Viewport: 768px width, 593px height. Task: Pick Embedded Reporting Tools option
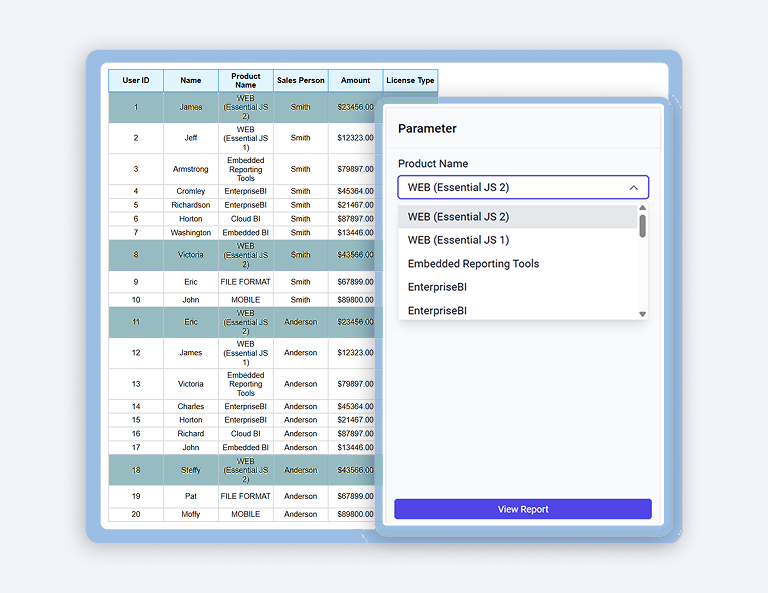click(518, 263)
